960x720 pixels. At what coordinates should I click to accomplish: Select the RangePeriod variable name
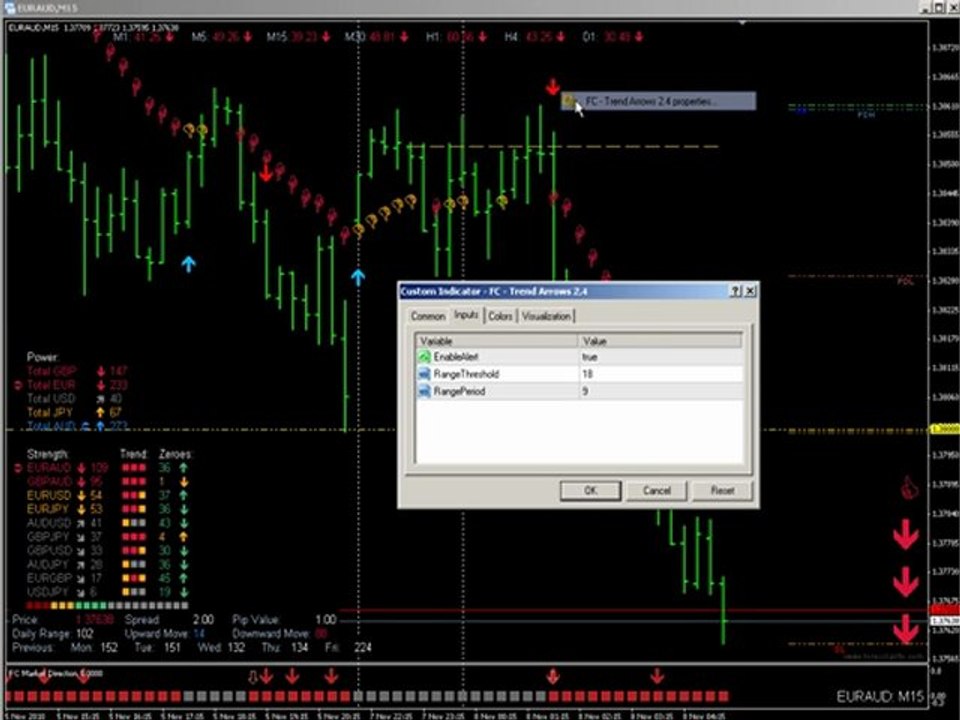click(459, 391)
